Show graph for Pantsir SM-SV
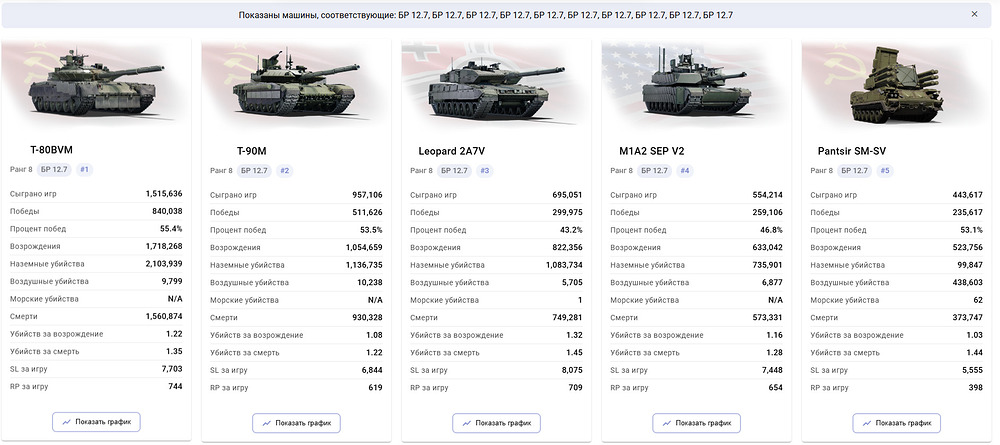 897,423
